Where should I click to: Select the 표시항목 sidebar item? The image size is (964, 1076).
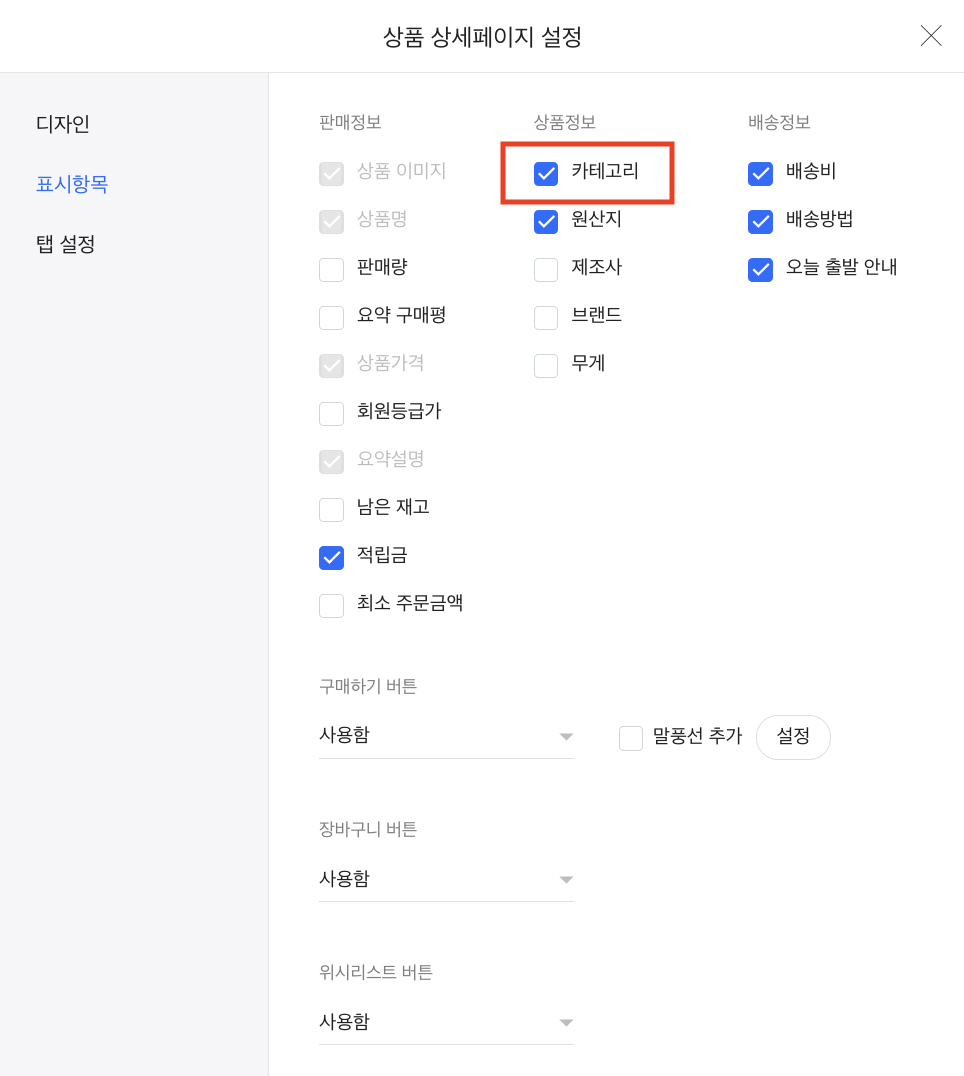click(72, 184)
